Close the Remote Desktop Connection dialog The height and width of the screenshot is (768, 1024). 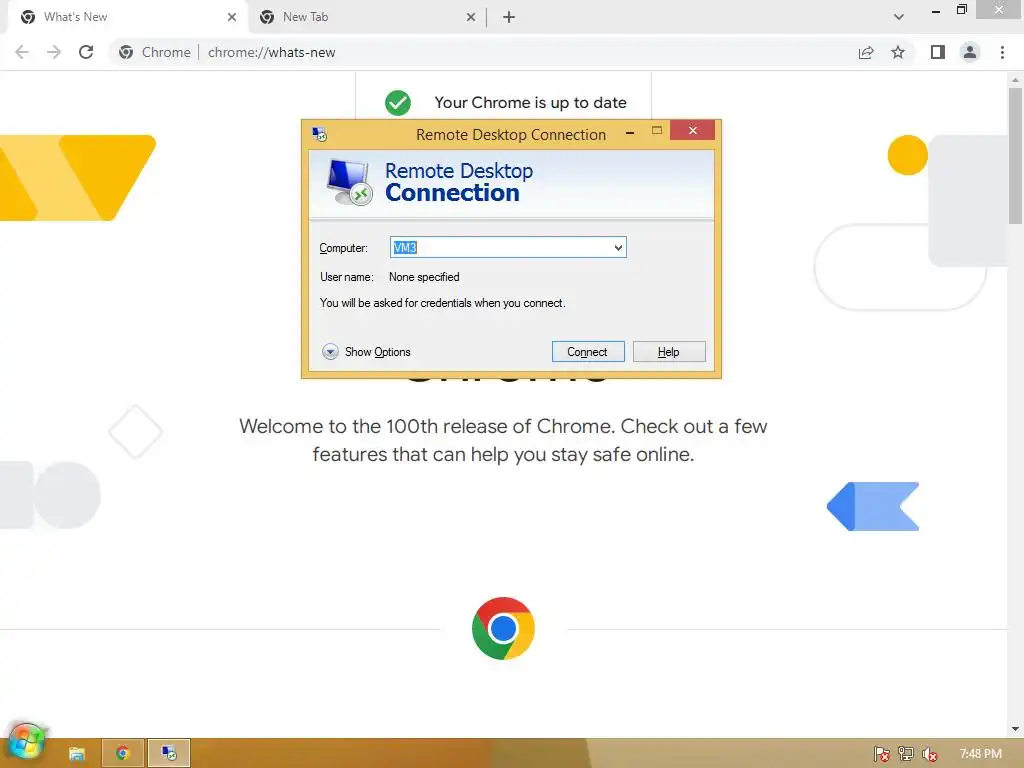click(x=692, y=131)
